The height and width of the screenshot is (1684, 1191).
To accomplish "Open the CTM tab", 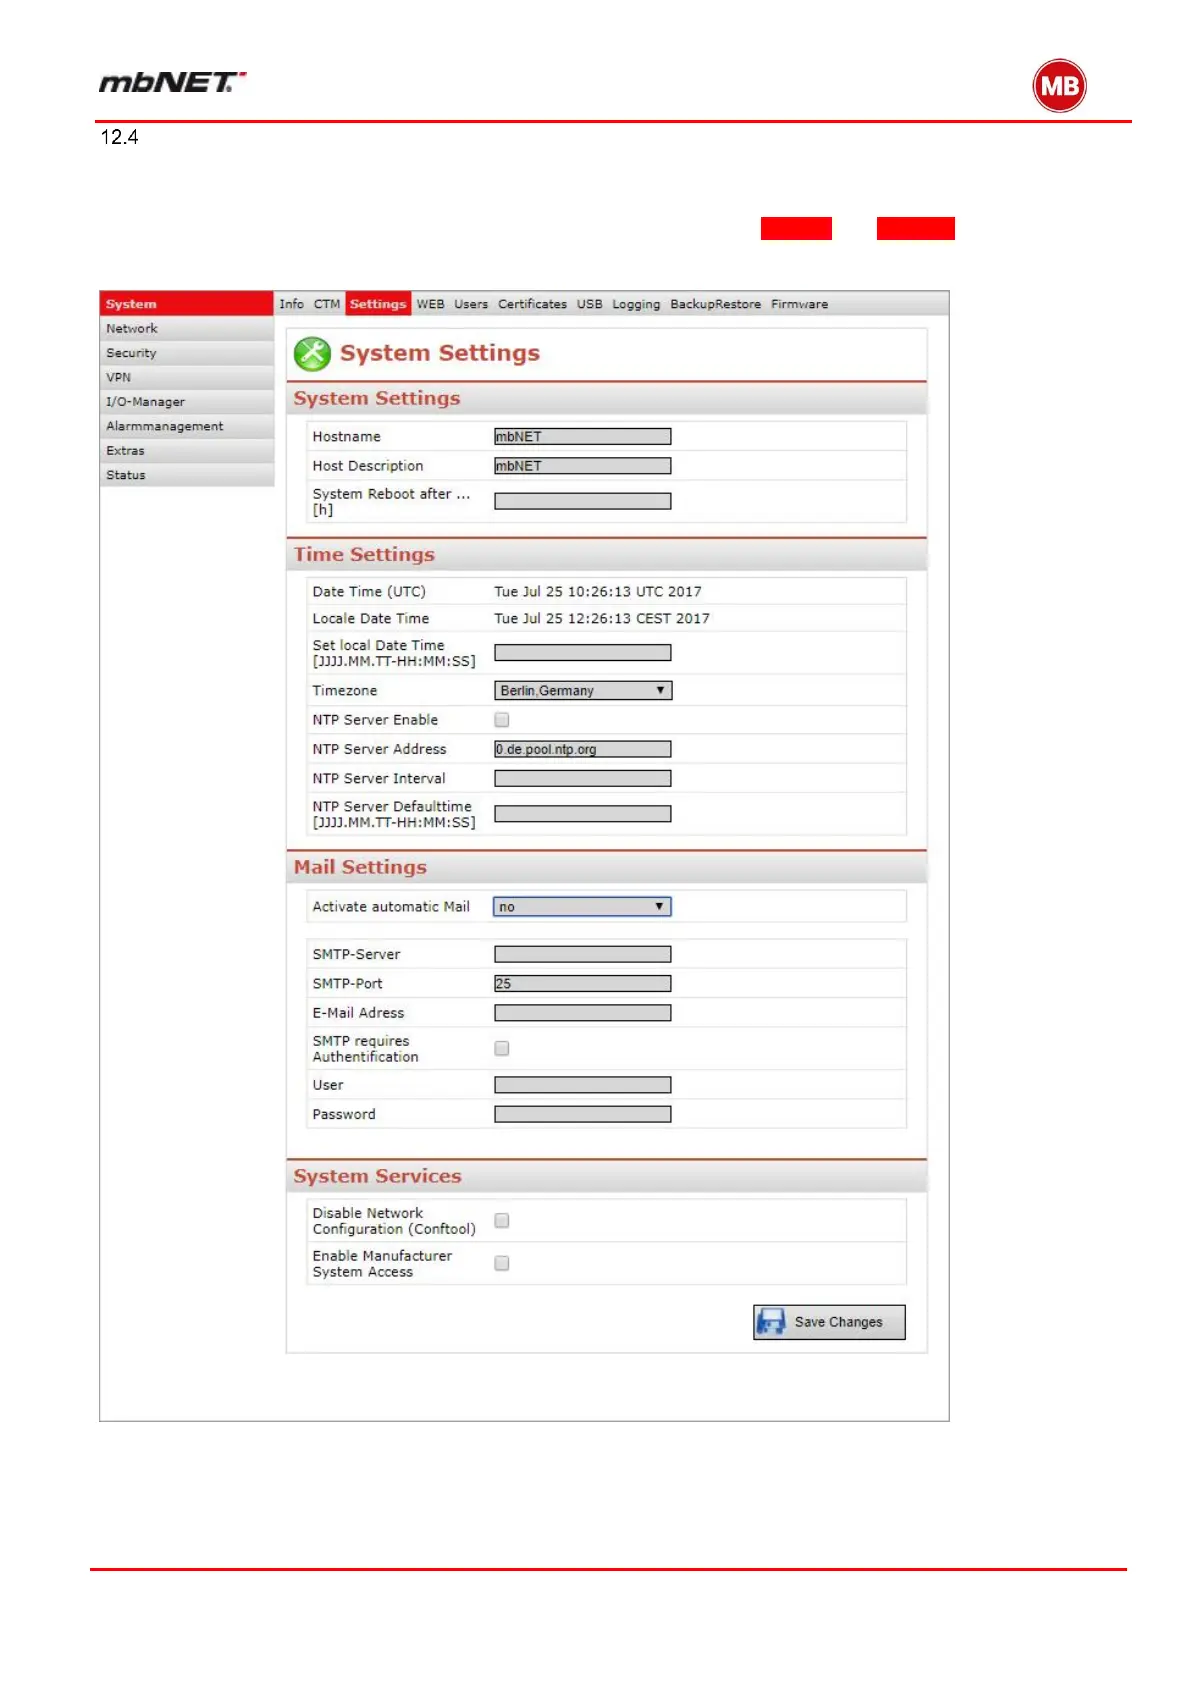I will [x=327, y=304].
